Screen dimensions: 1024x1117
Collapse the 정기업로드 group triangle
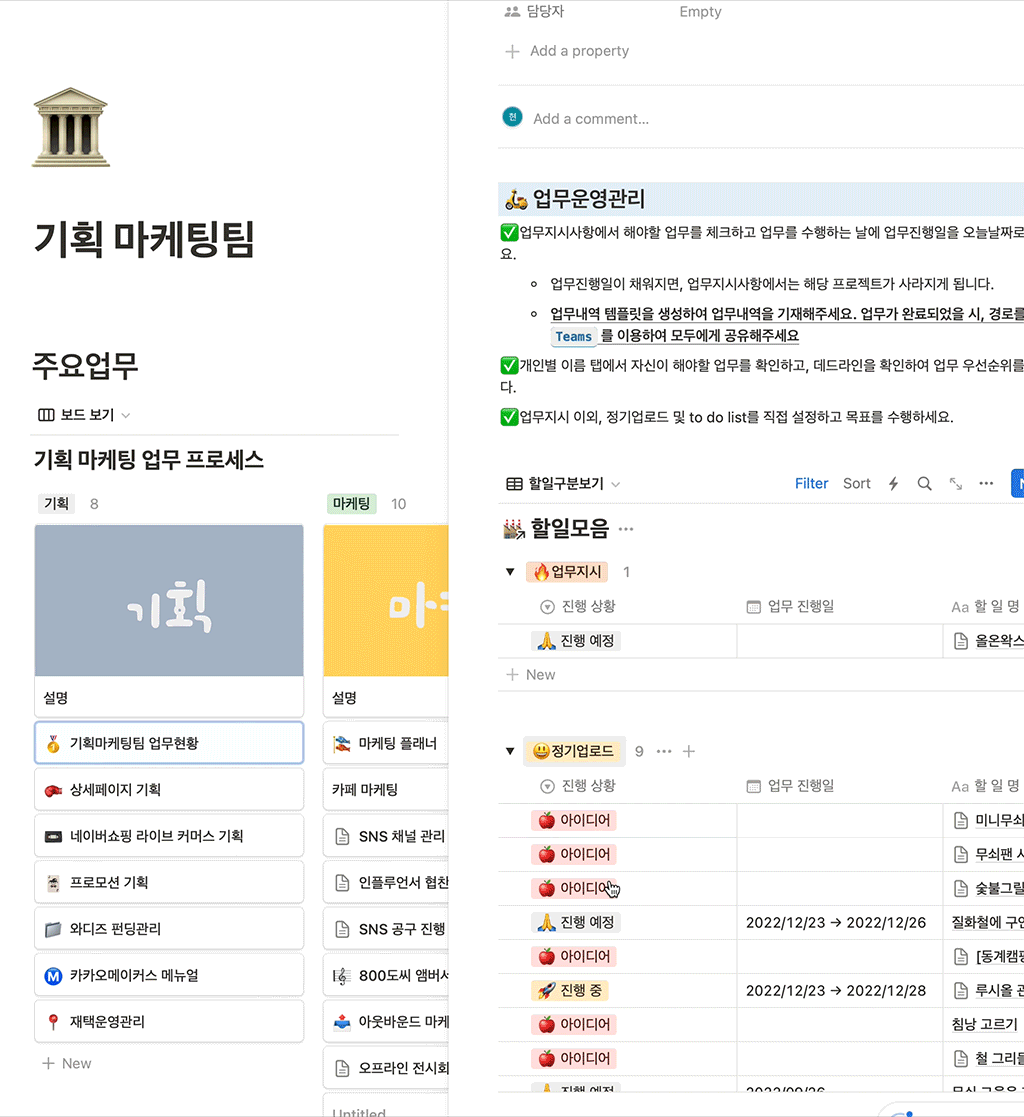point(512,751)
